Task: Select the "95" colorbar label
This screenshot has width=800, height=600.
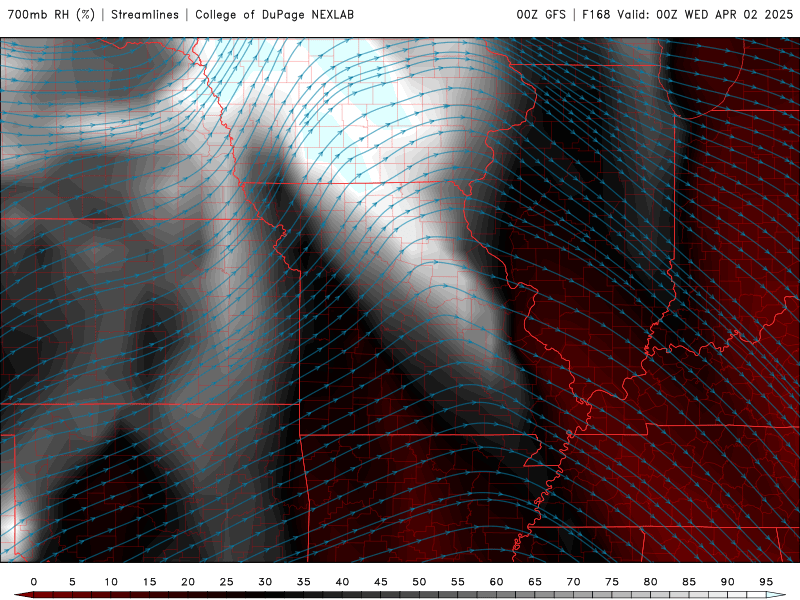Action: 766,582
